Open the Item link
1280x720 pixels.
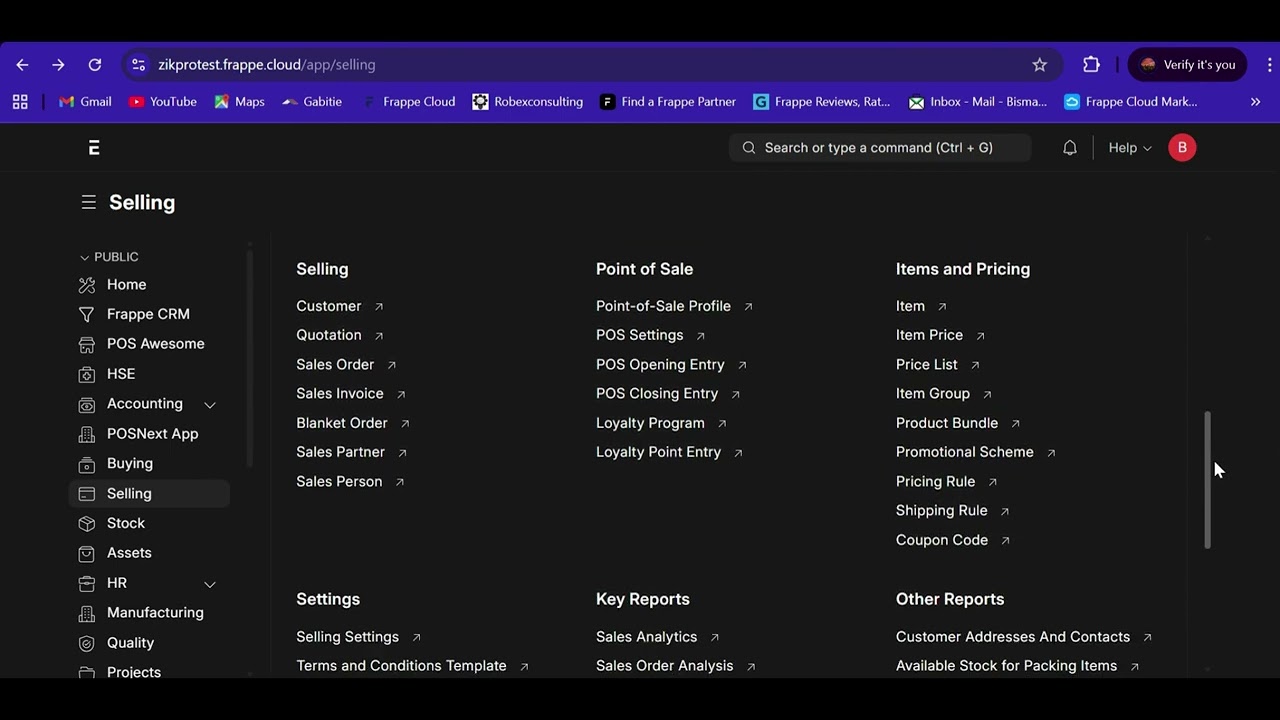click(910, 306)
